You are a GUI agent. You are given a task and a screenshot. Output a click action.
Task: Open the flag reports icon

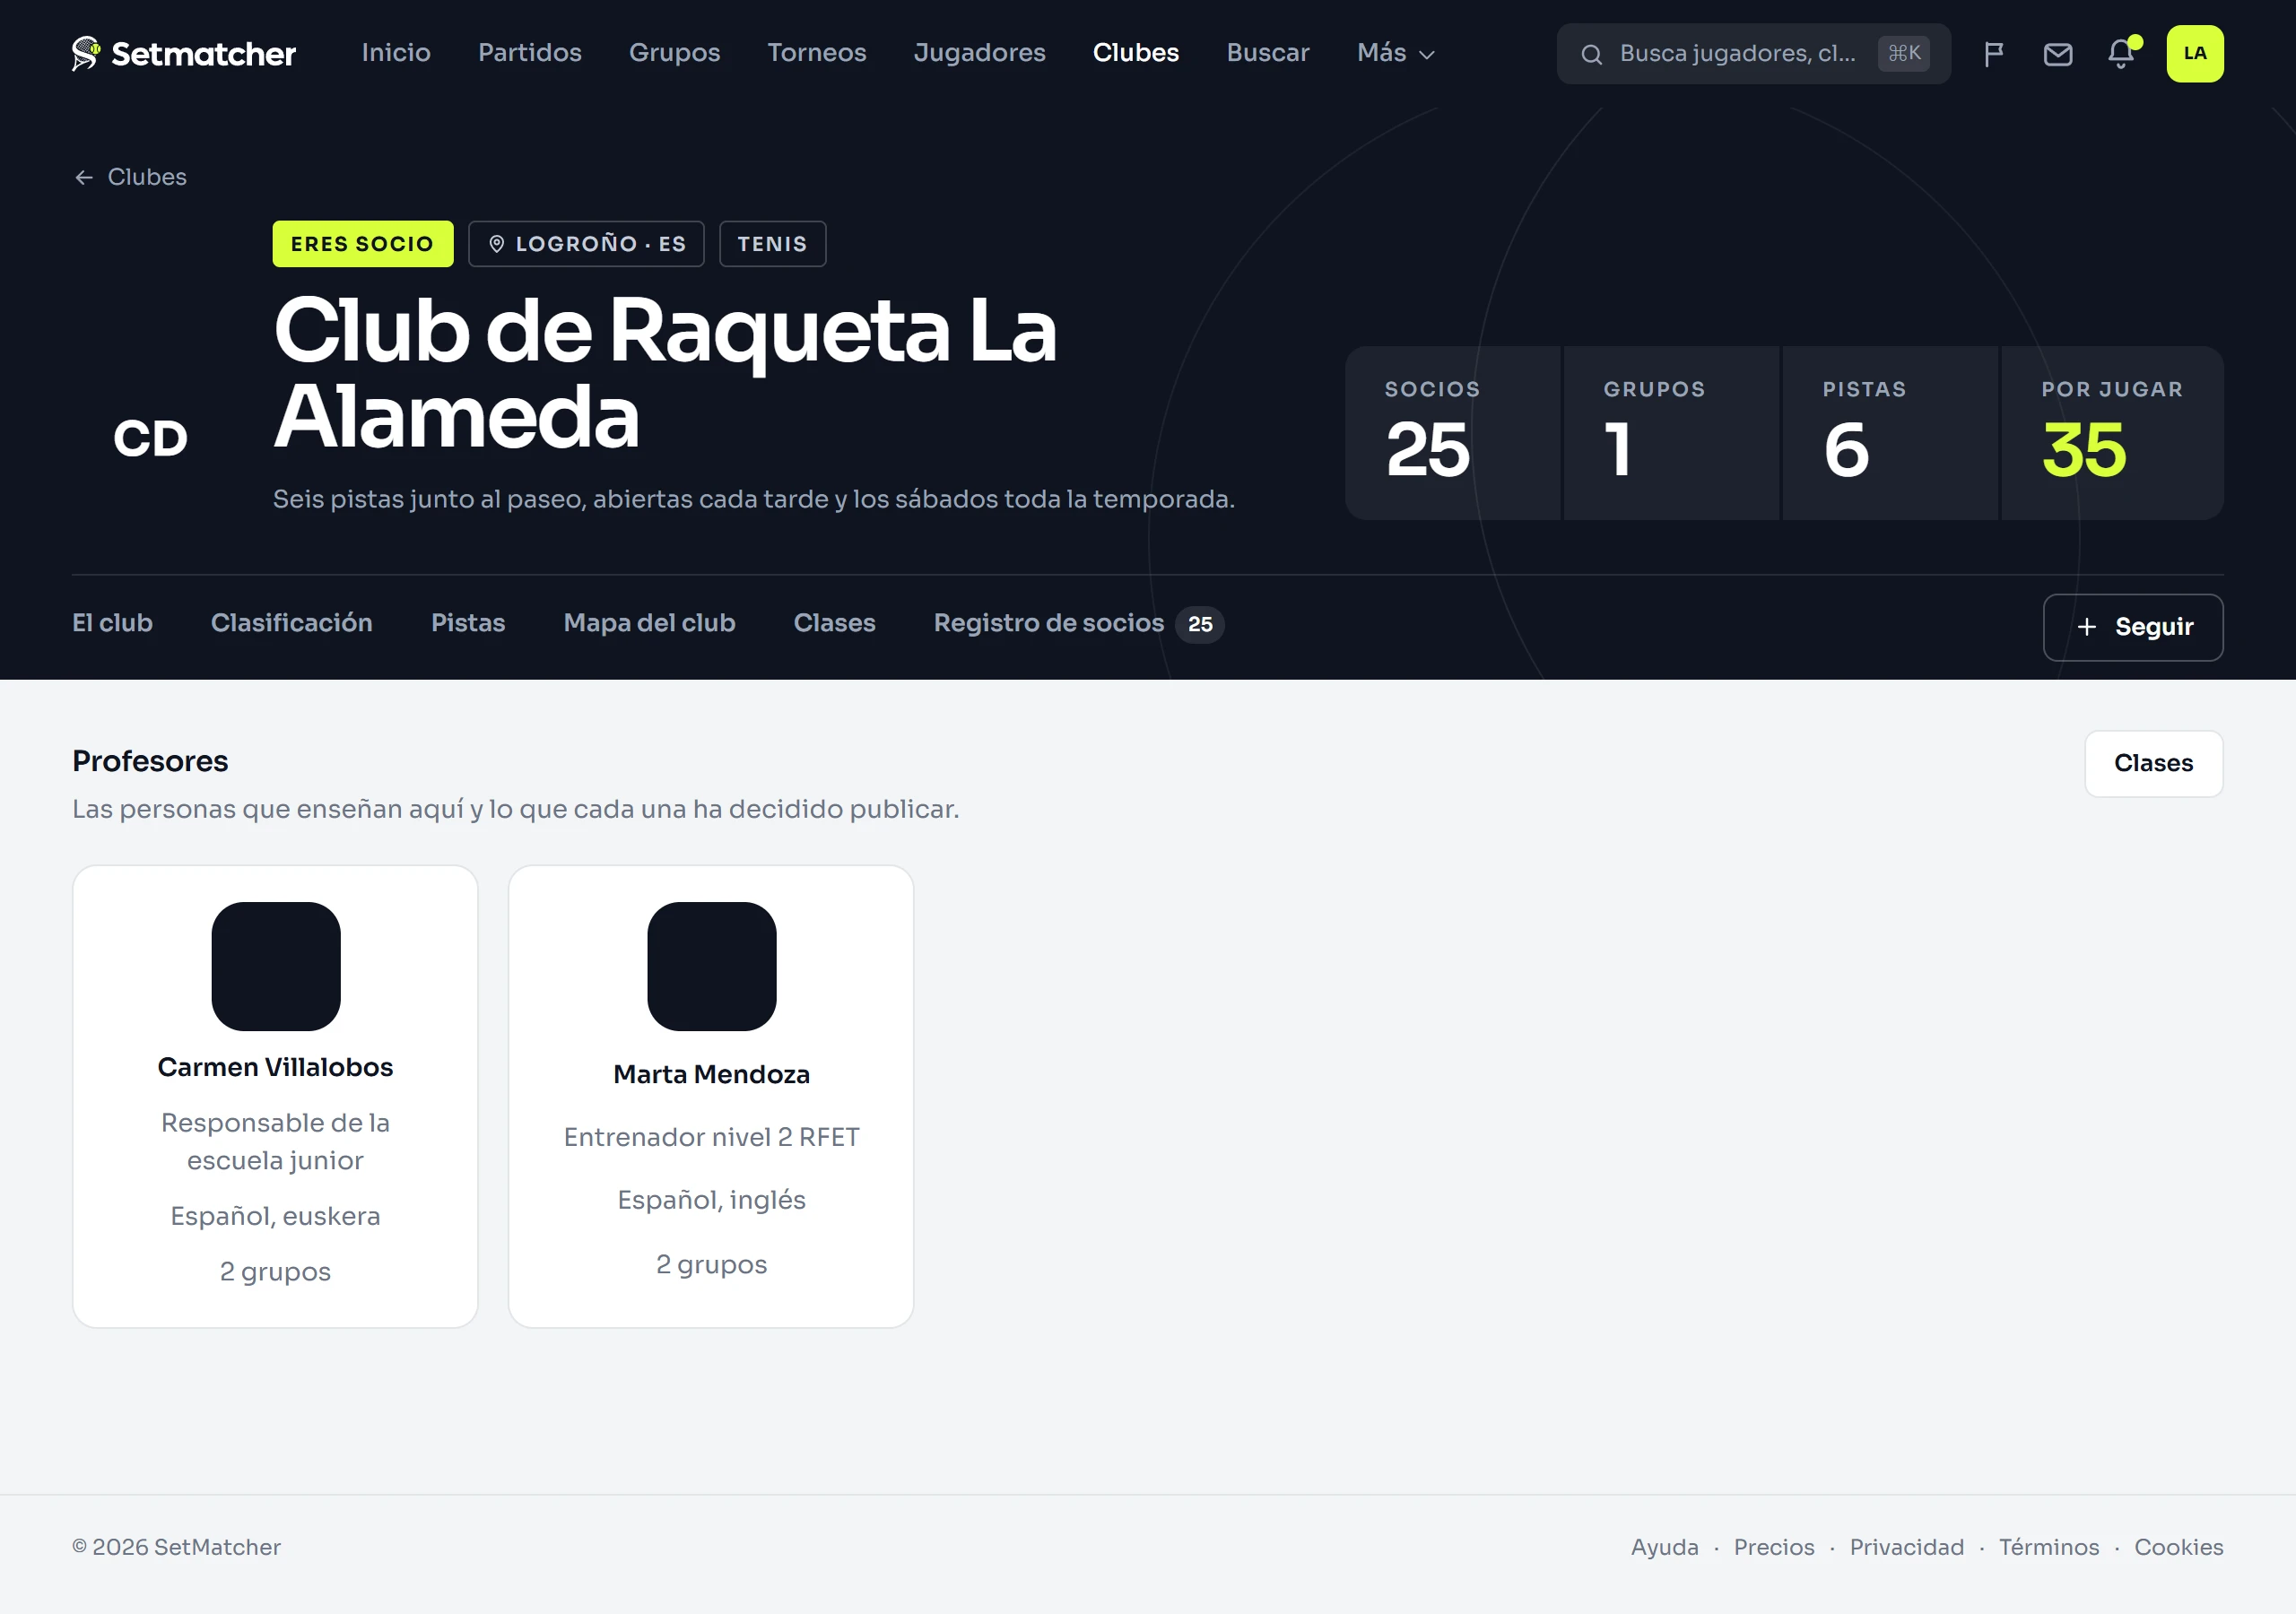(x=1993, y=54)
